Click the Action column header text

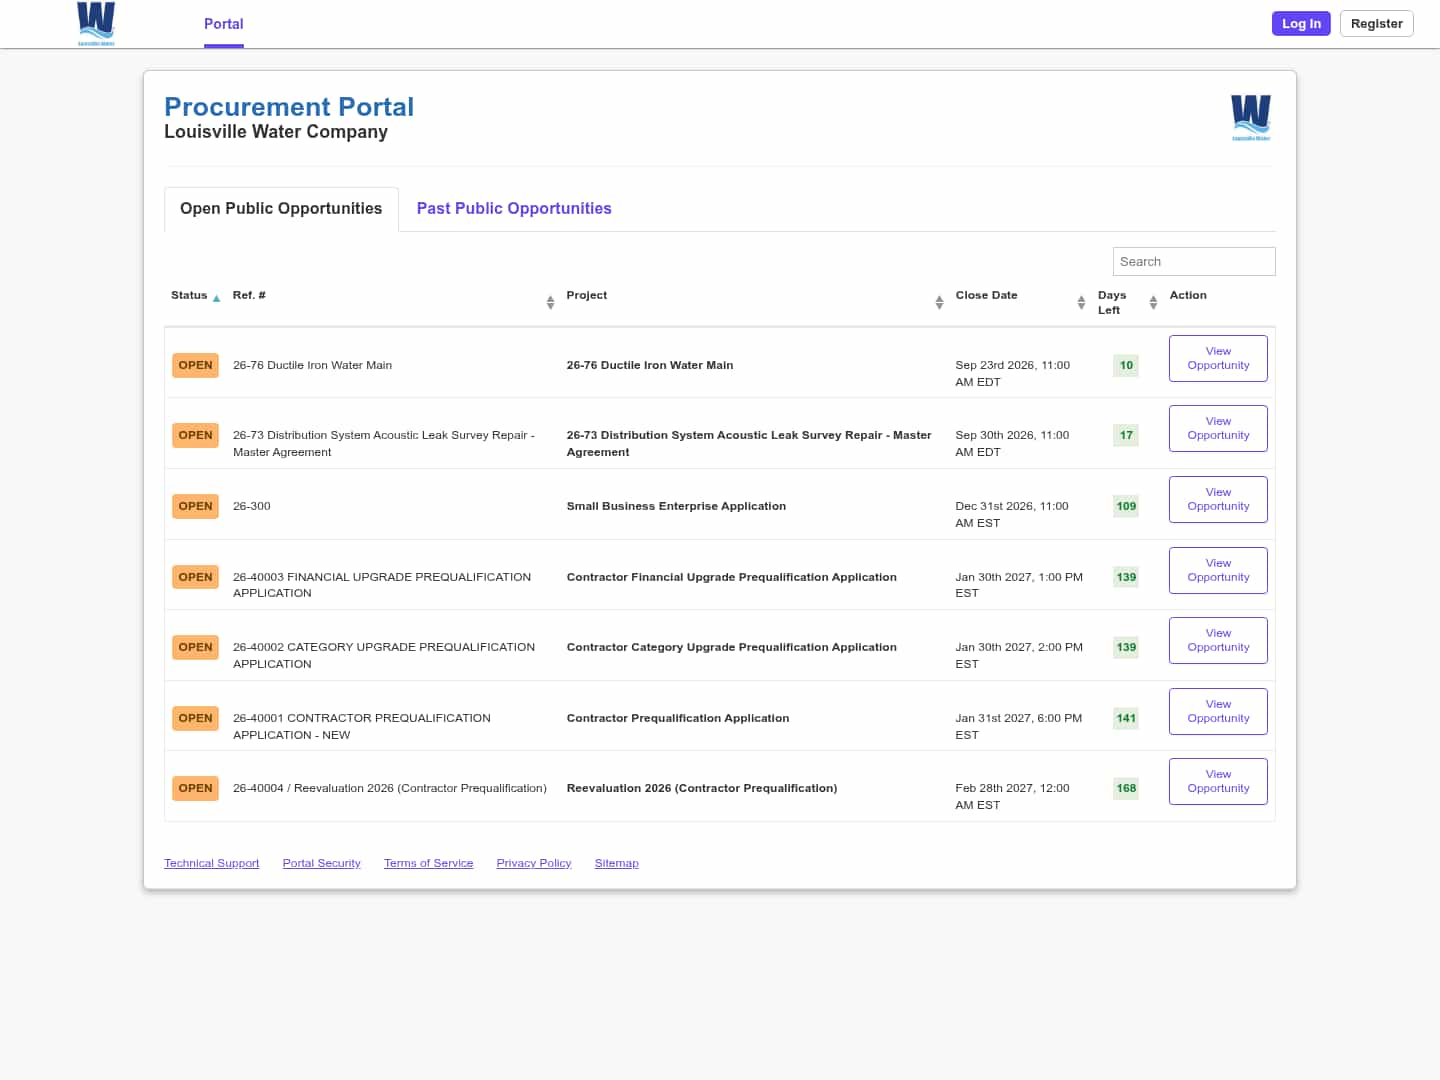[x=1188, y=295]
